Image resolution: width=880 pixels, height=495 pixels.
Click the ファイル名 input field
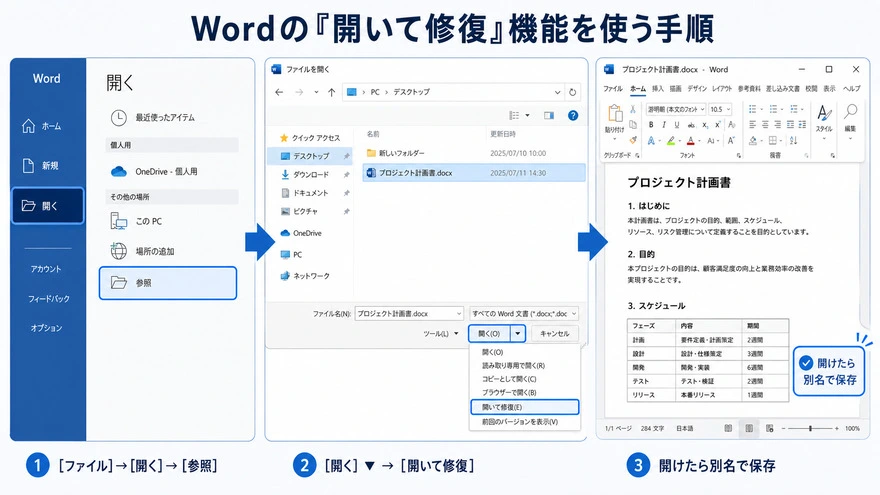point(409,313)
